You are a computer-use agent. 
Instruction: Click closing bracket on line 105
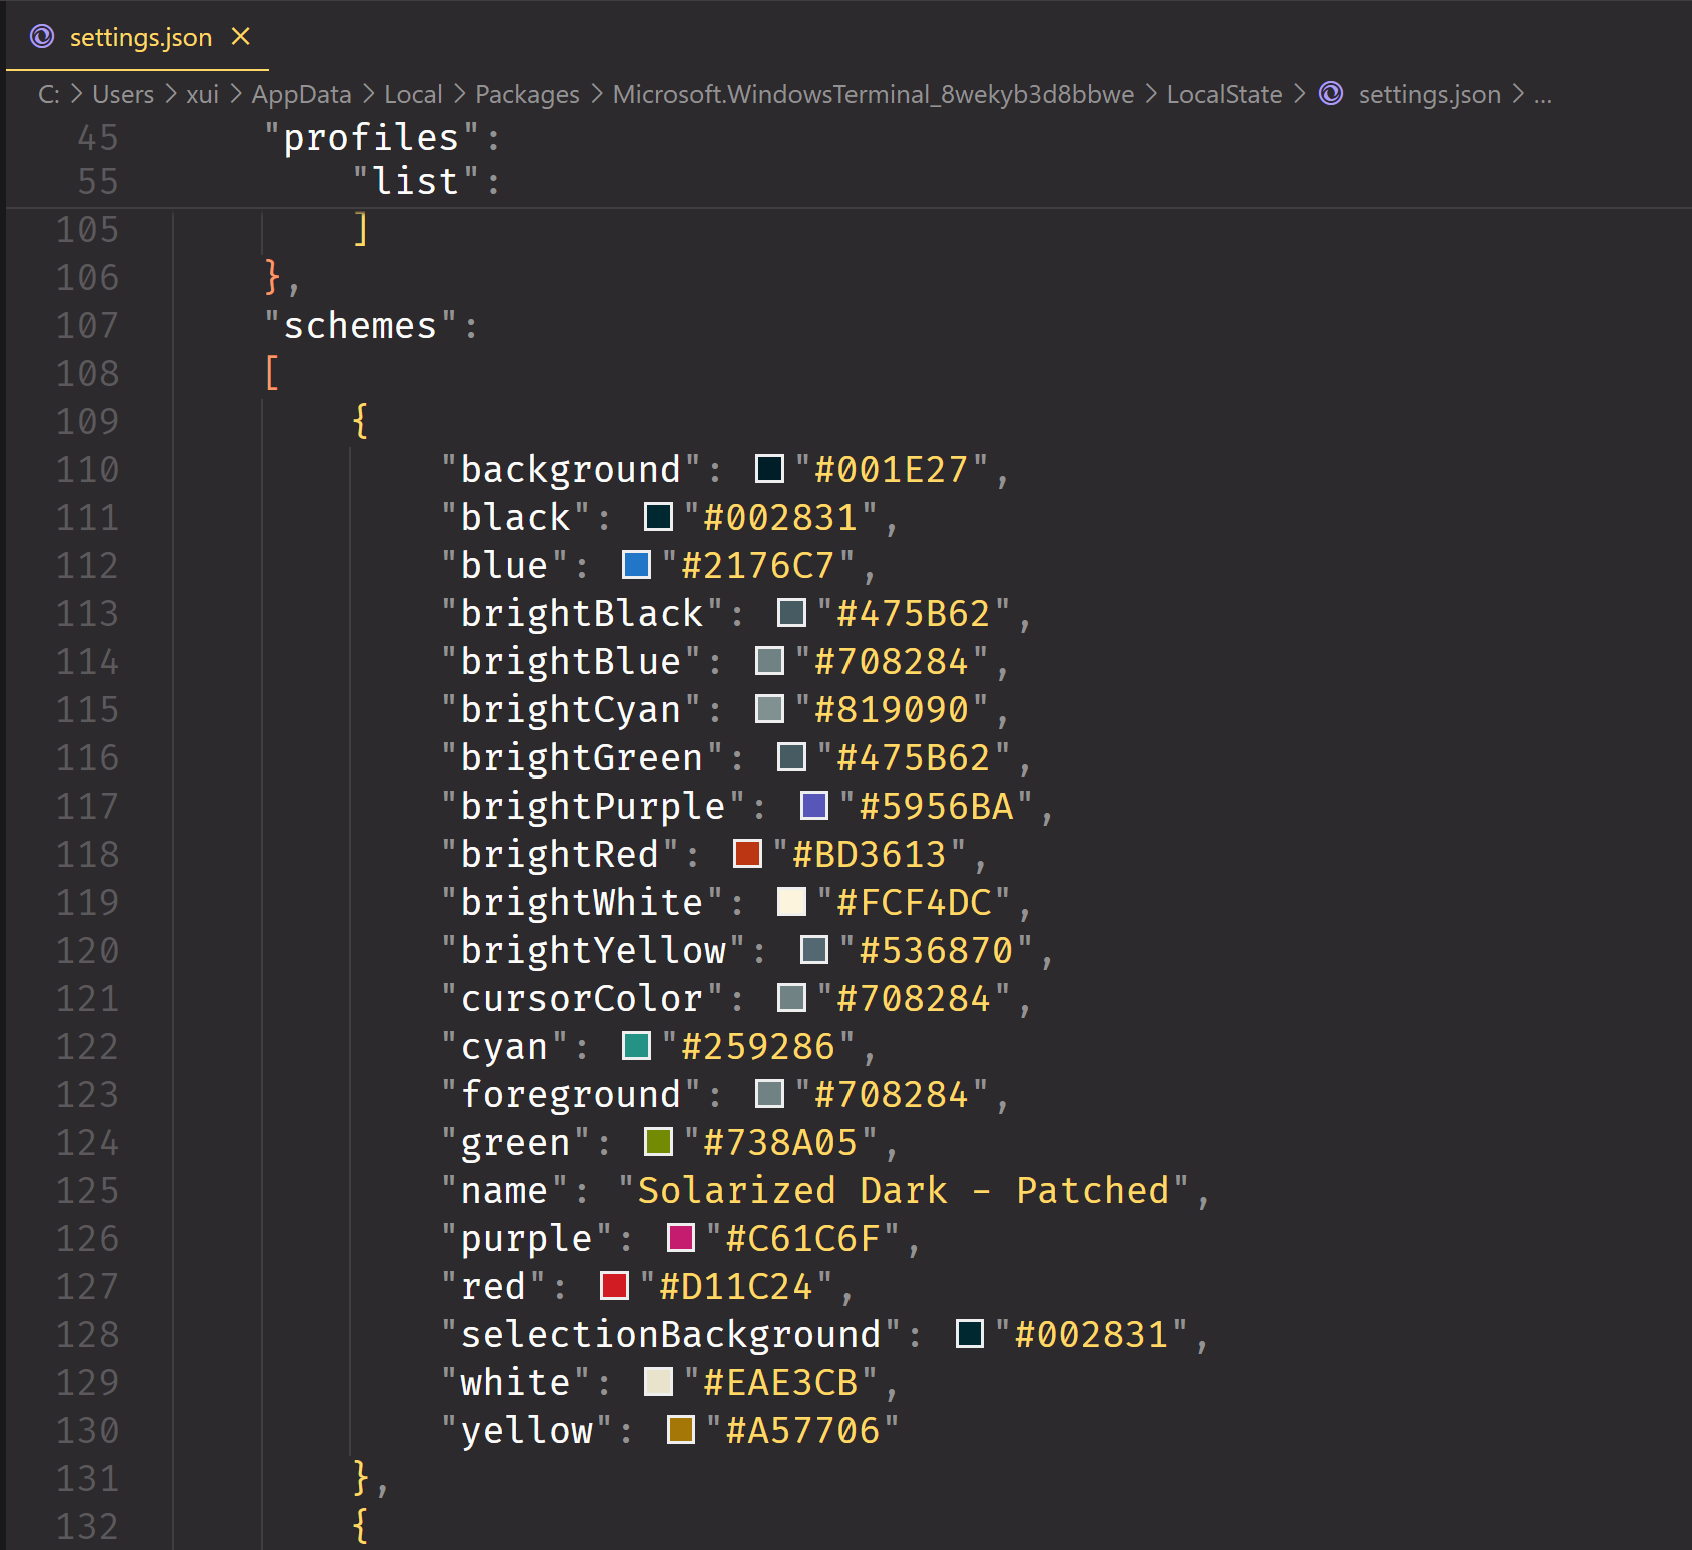coord(361,230)
